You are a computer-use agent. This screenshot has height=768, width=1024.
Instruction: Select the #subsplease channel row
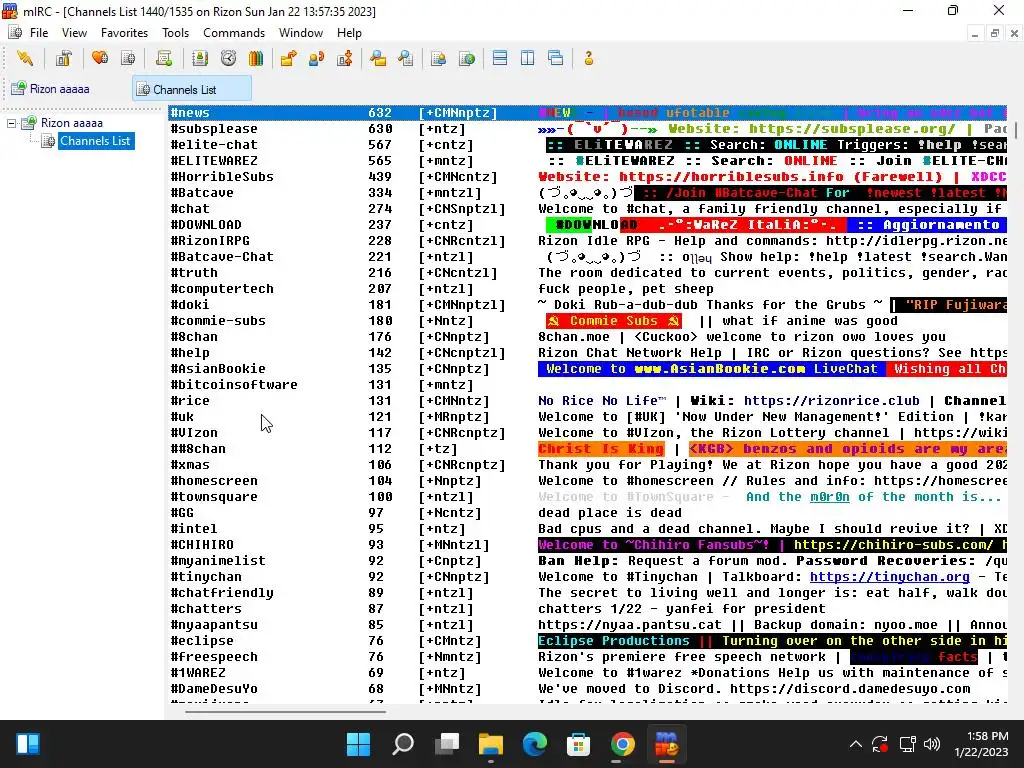click(587, 129)
